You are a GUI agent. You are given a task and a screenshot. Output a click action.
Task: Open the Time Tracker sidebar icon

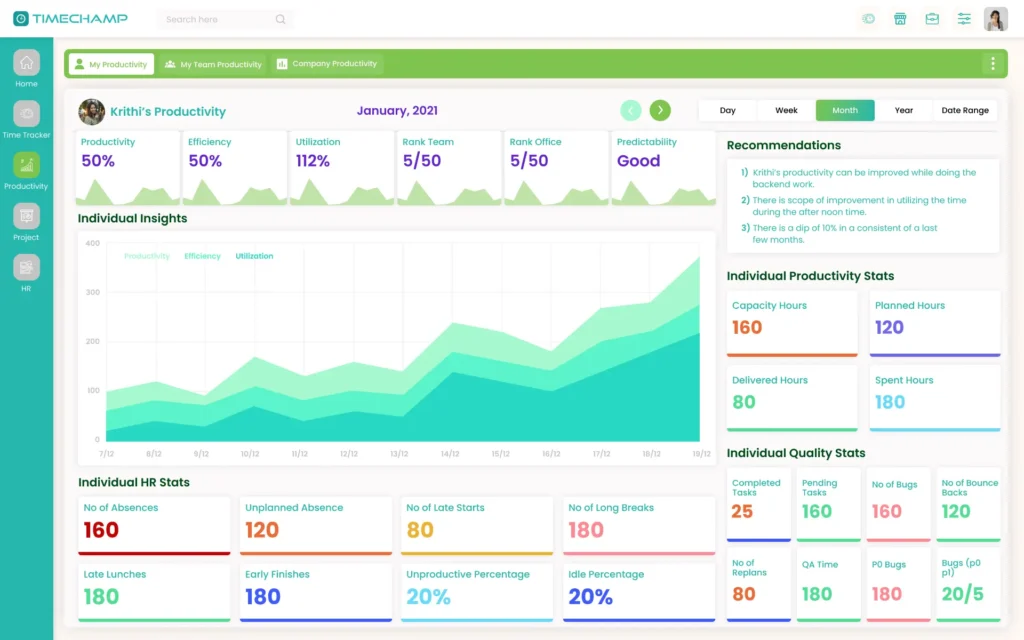pos(26,114)
